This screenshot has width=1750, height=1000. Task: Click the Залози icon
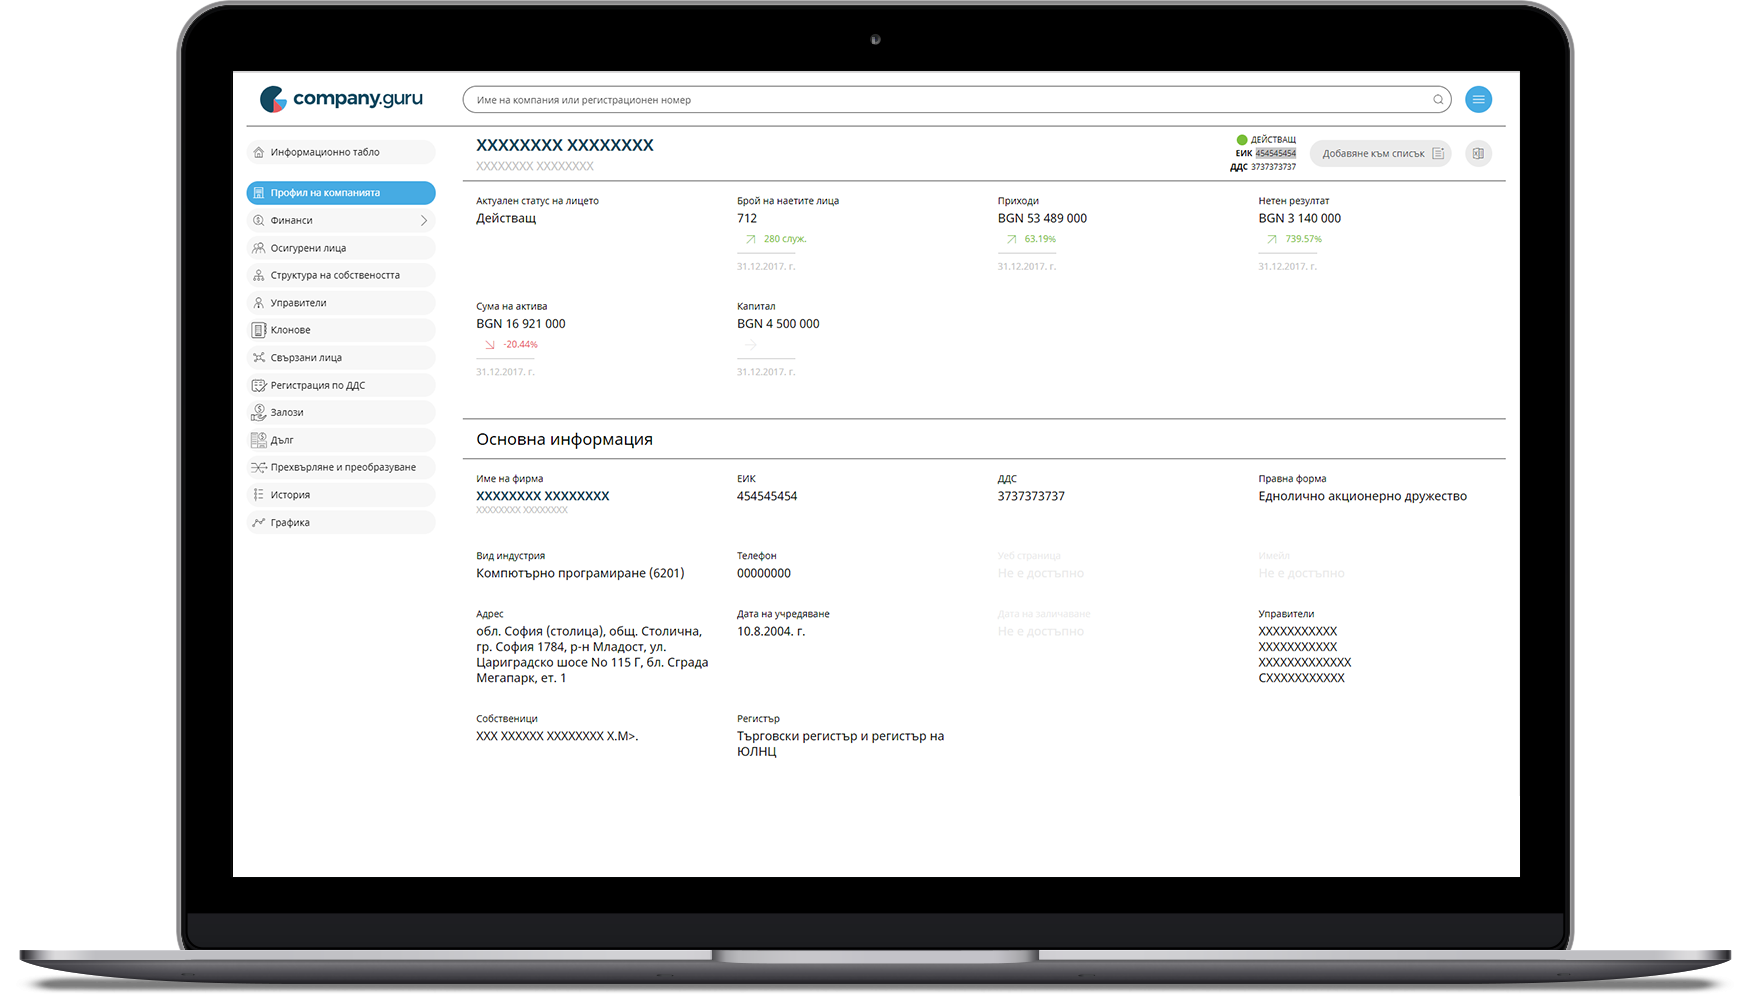coord(259,412)
